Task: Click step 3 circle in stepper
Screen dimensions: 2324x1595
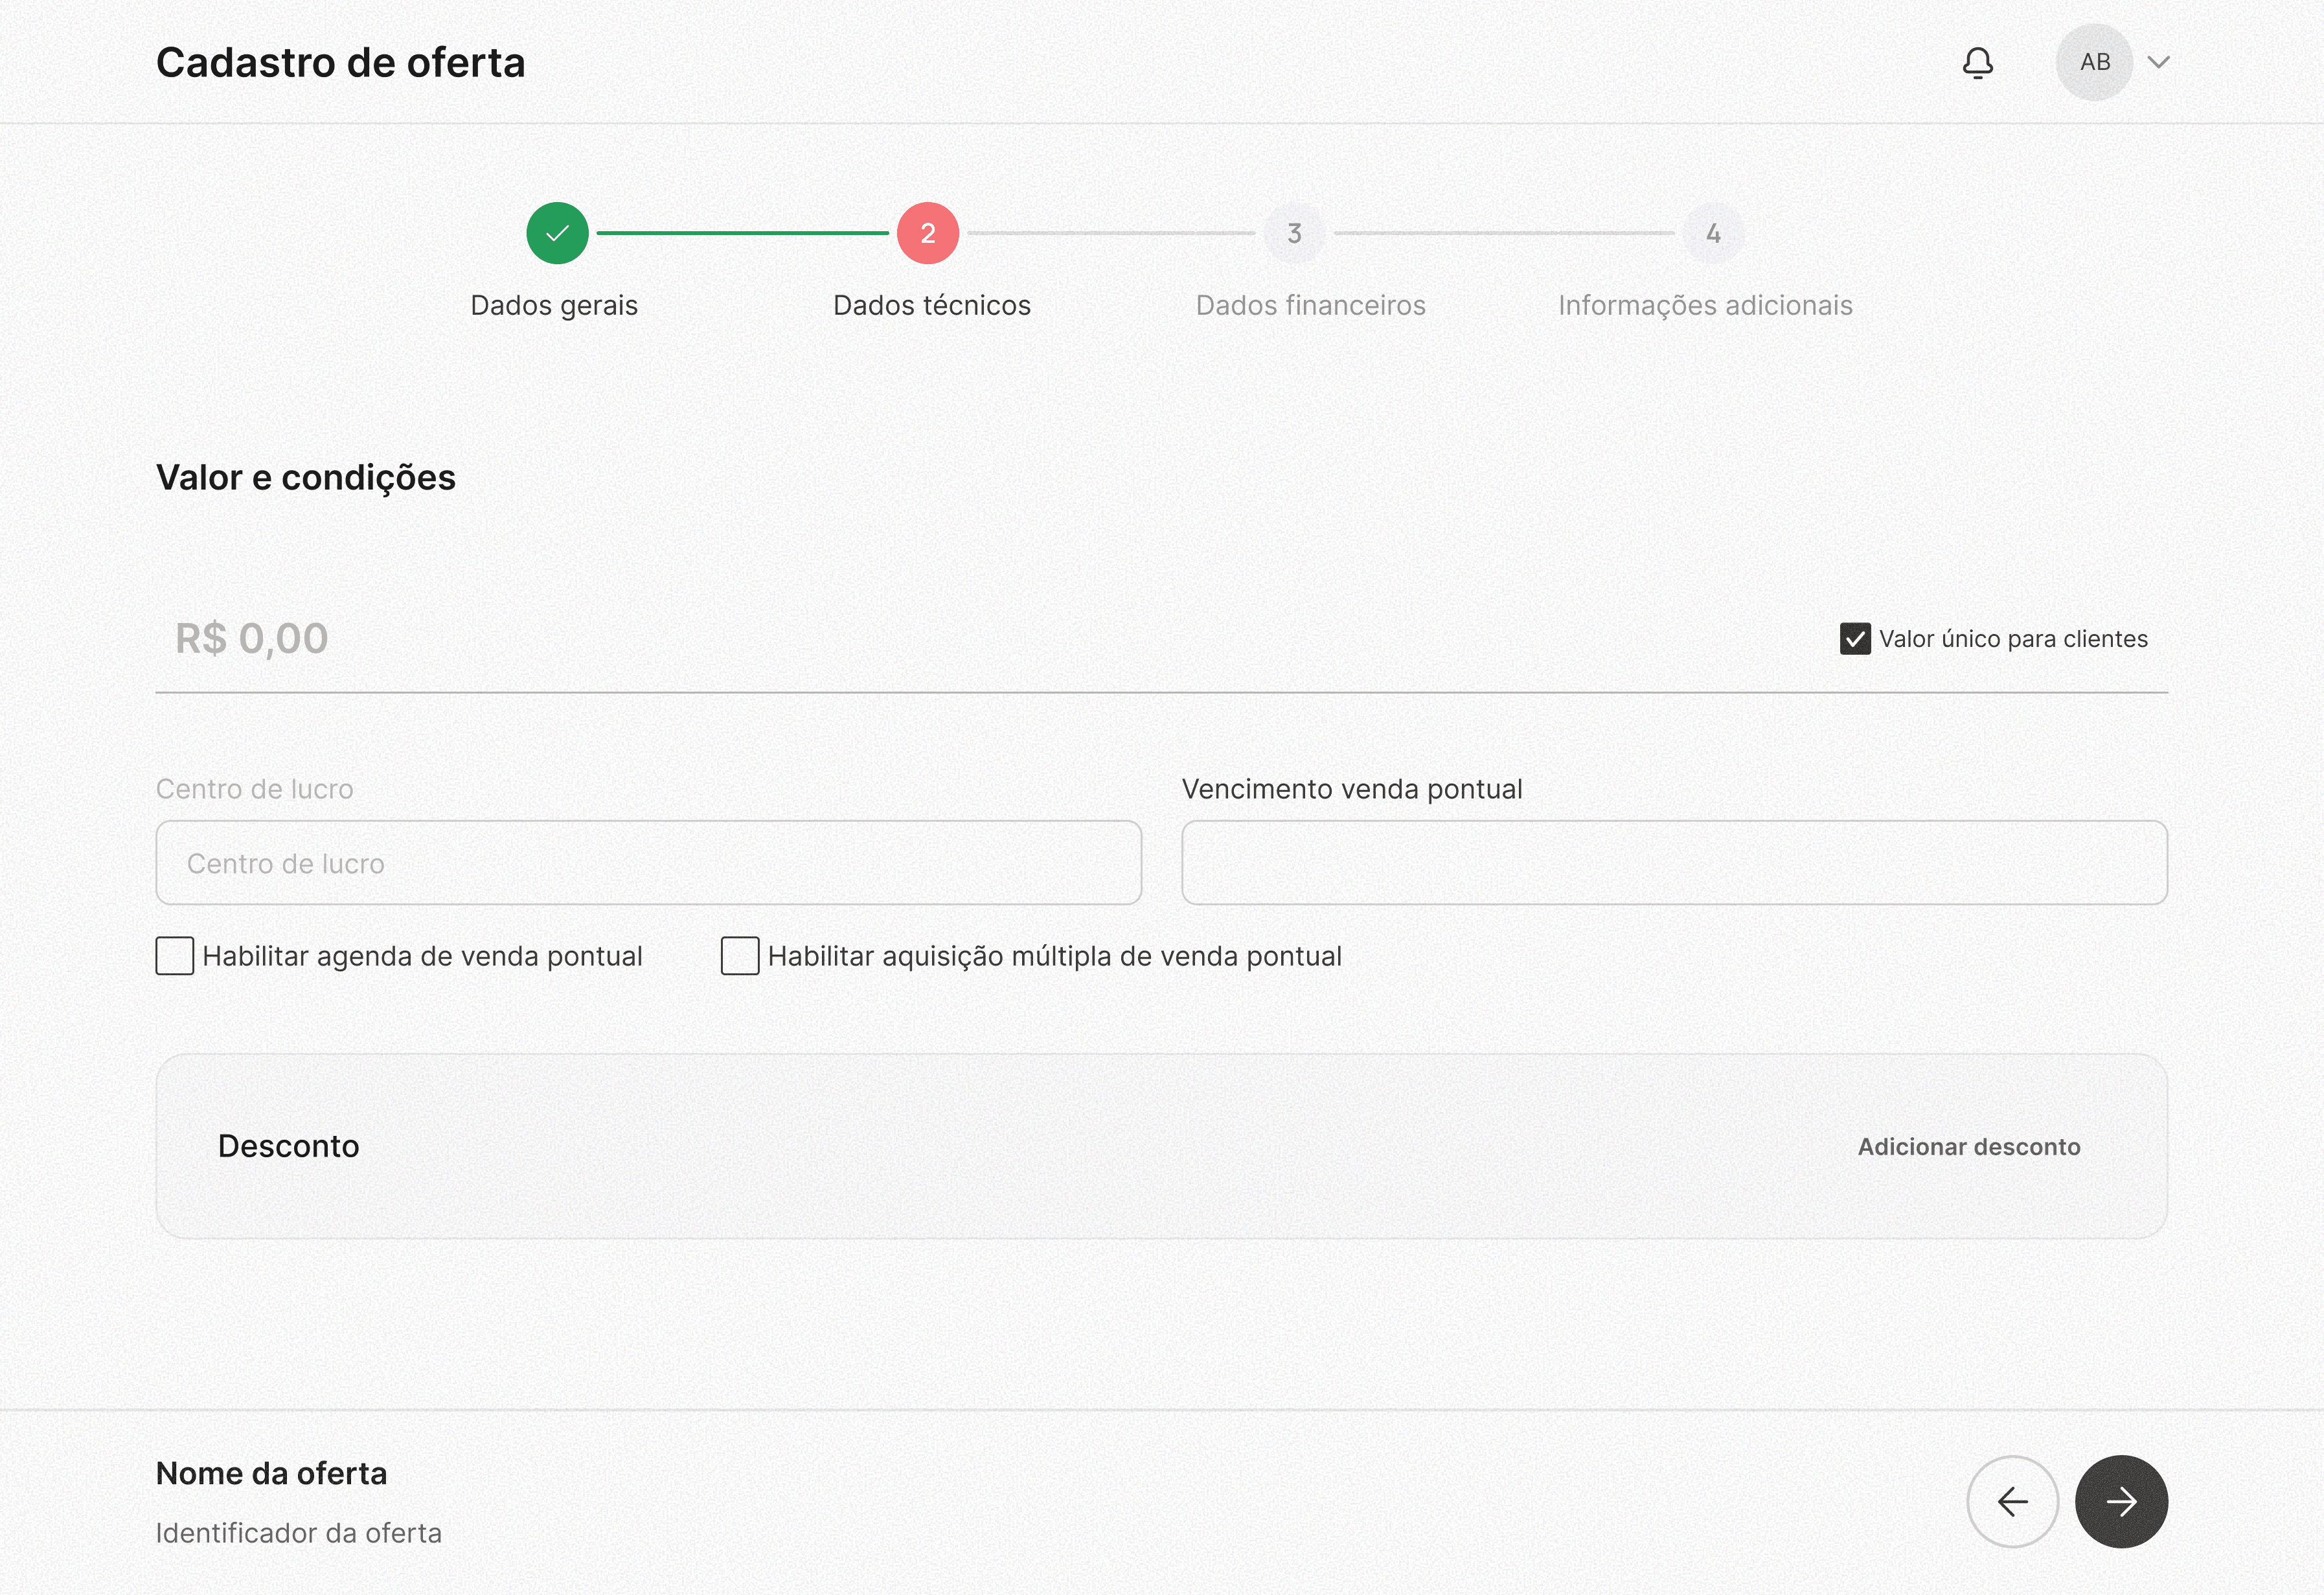Action: pyautogui.click(x=1294, y=233)
